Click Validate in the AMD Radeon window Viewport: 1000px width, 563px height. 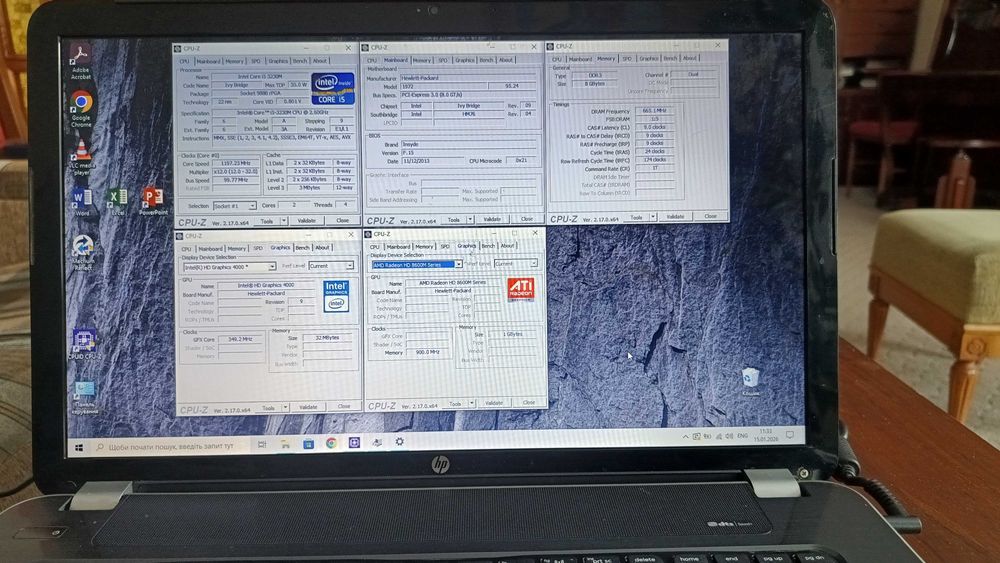(494, 403)
